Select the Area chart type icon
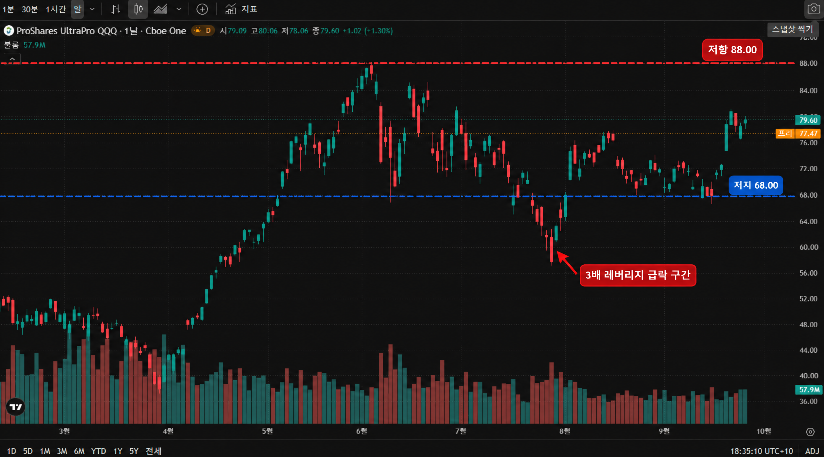The height and width of the screenshot is (457, 824). tap(160, 9)
